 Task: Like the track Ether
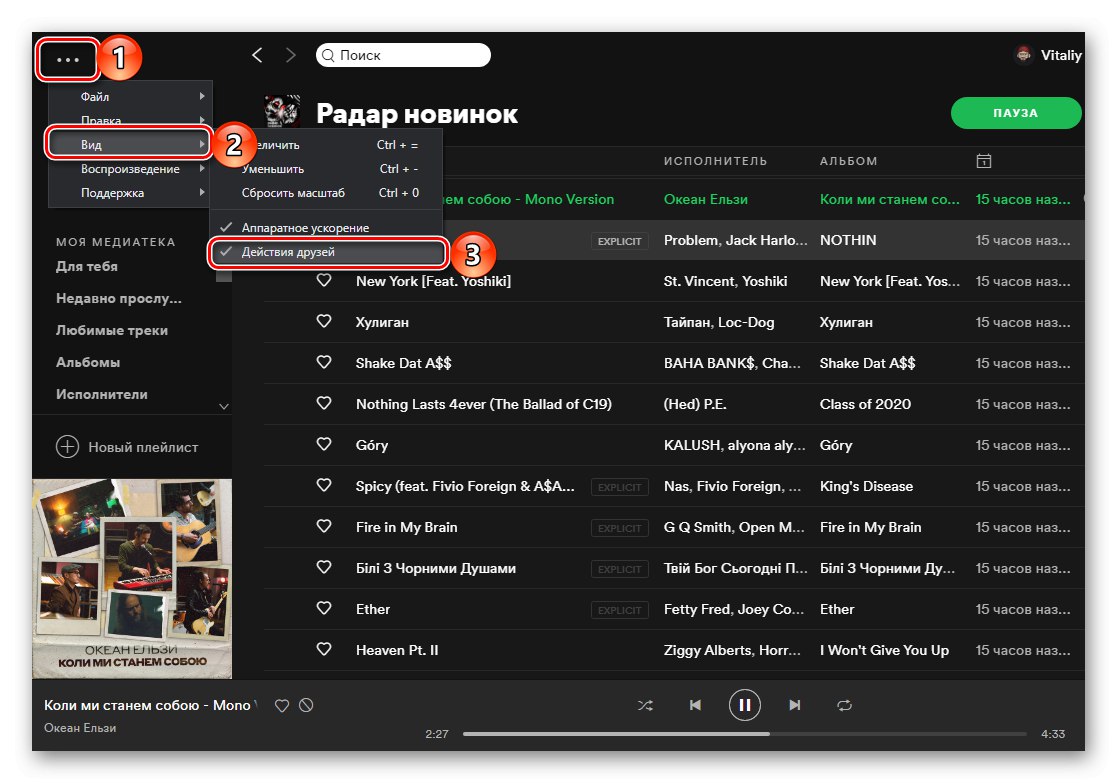click(x=324, y=608)
